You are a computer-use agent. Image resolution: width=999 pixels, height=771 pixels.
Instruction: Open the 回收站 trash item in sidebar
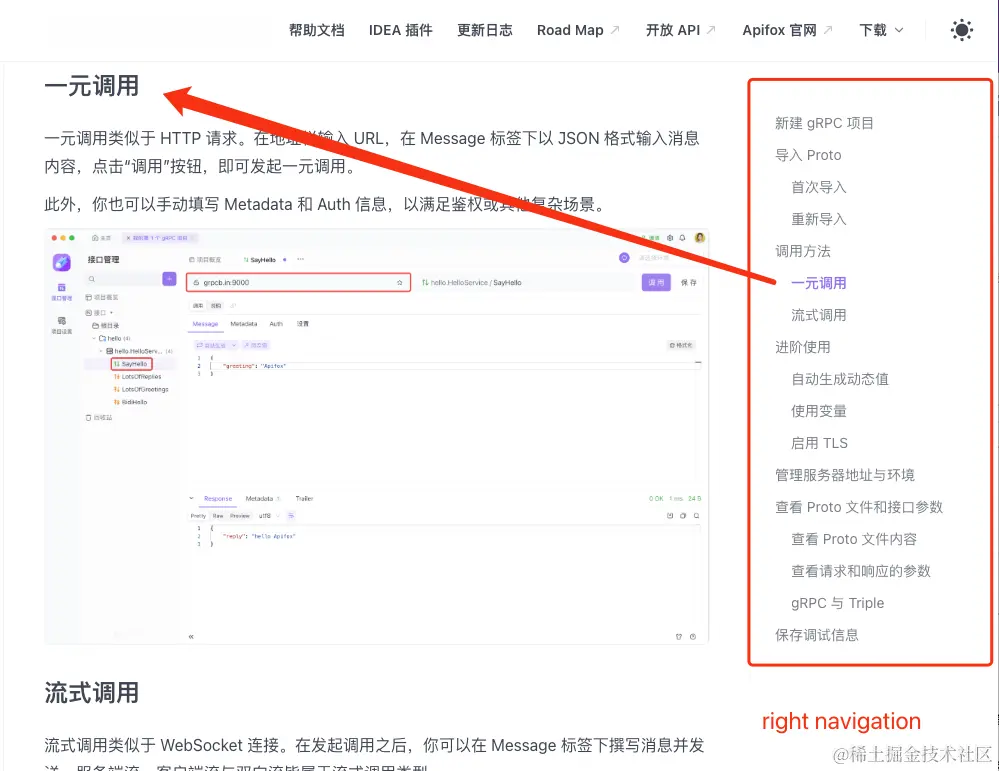[99, 418]
